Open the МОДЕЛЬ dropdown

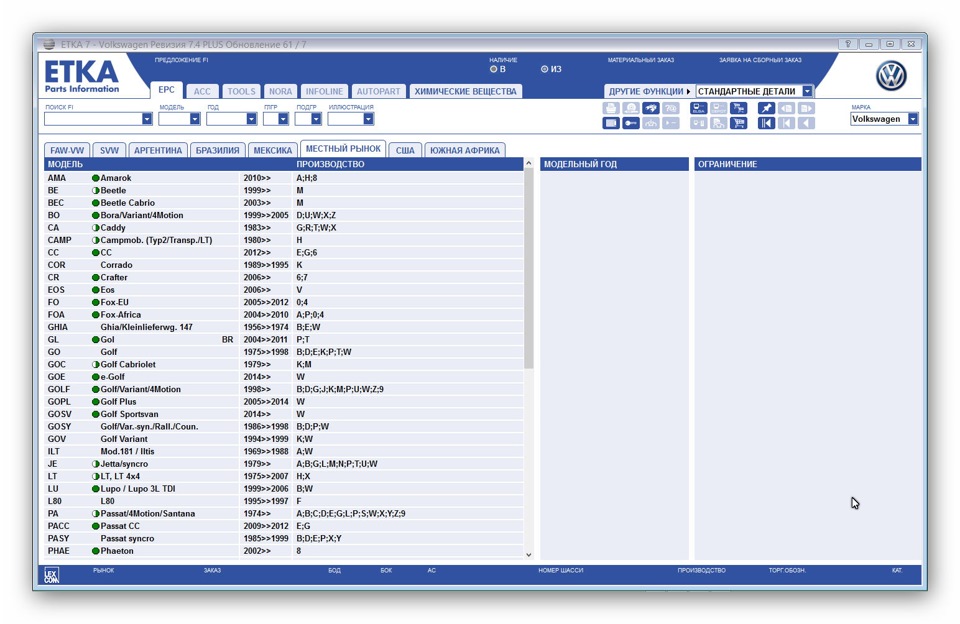tap(195, 119)
